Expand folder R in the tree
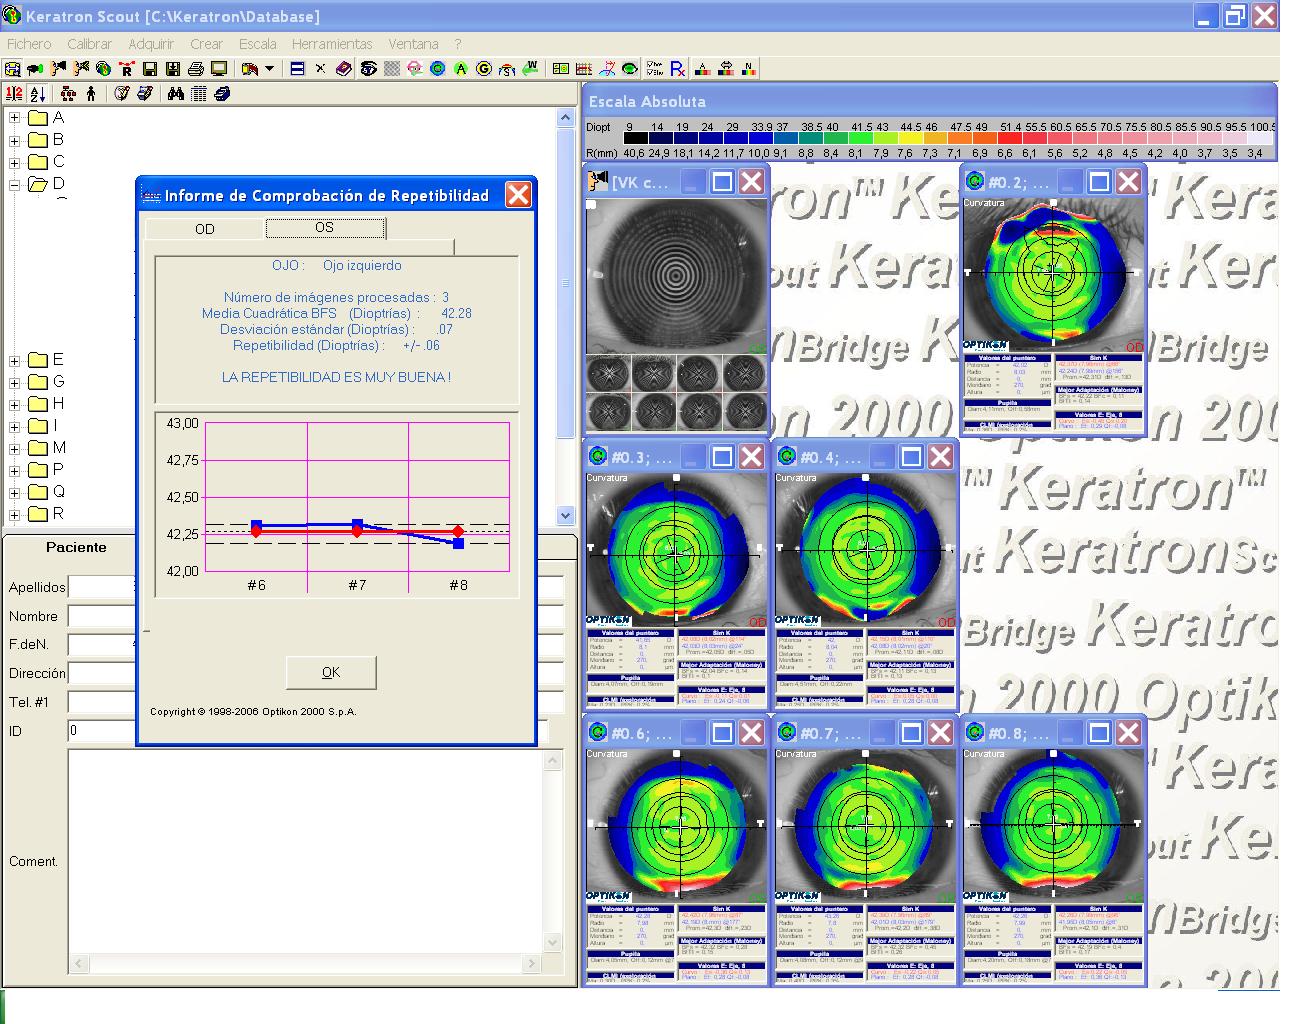The height and width of the screenshot is (1024, 1306). point(14,514)
